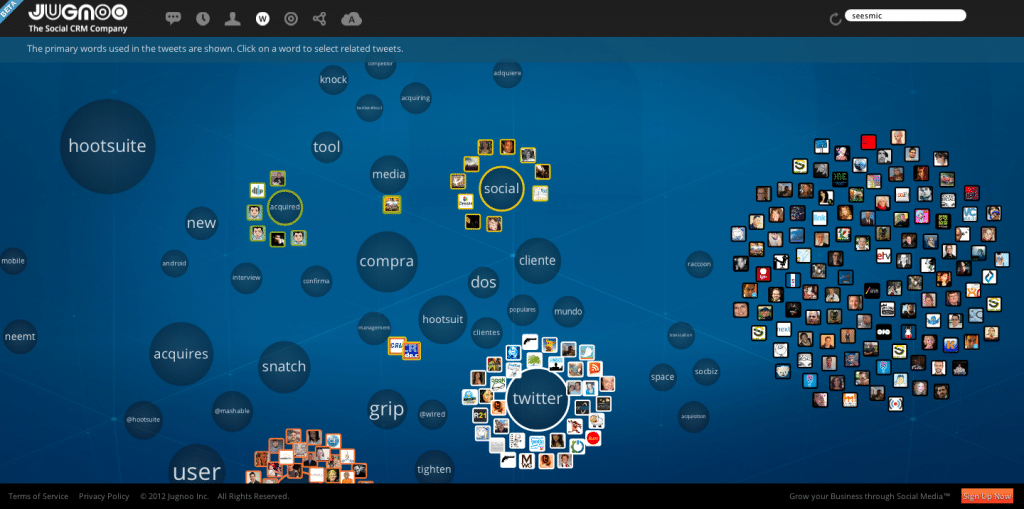Open the Privacy Policy link
The width and height of the screenshot is (1024, 509).
pyautogui.click(x=104, y=496)
